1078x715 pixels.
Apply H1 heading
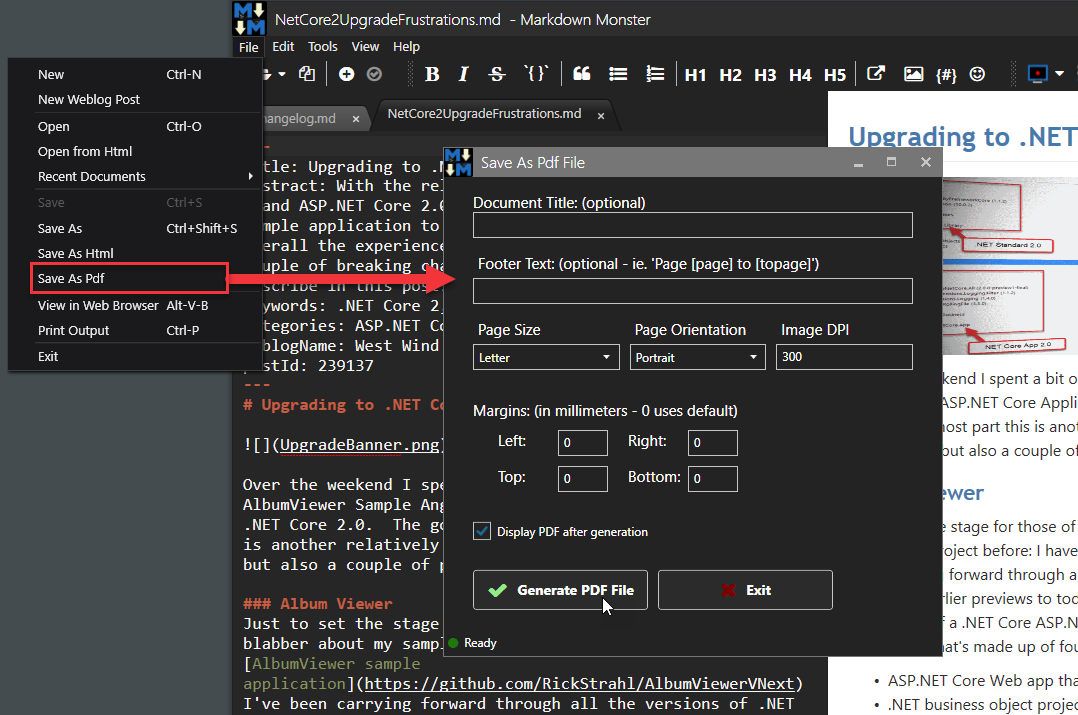(x=695, y=75)
